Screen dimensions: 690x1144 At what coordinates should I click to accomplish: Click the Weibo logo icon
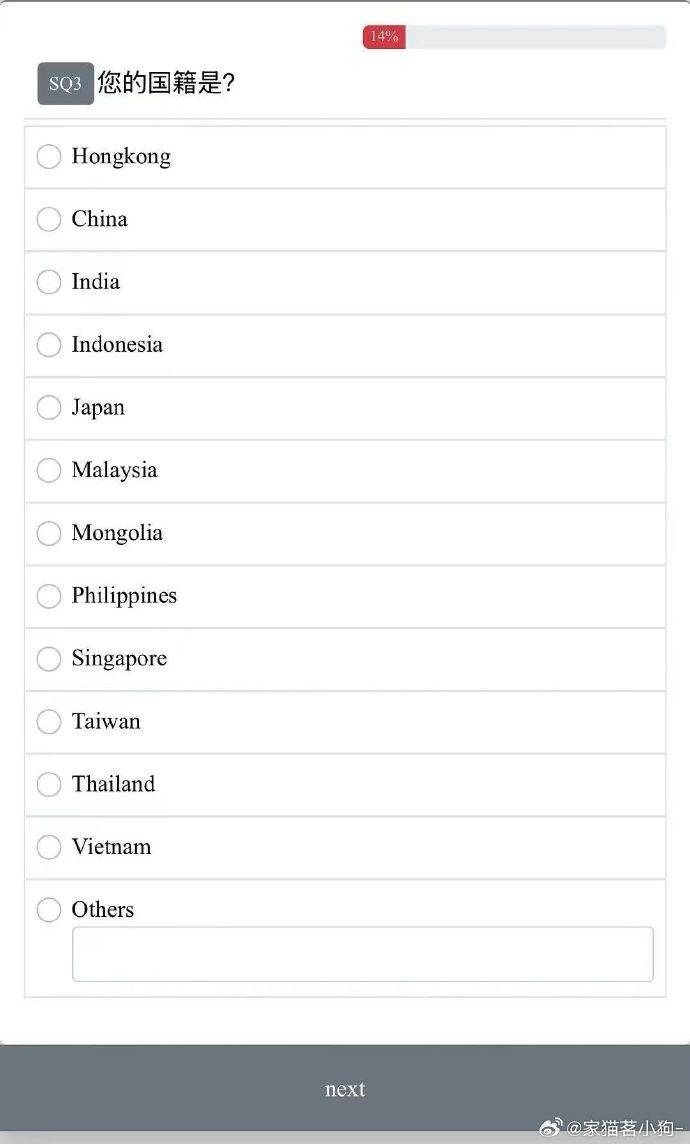(x=552, y=1128)
